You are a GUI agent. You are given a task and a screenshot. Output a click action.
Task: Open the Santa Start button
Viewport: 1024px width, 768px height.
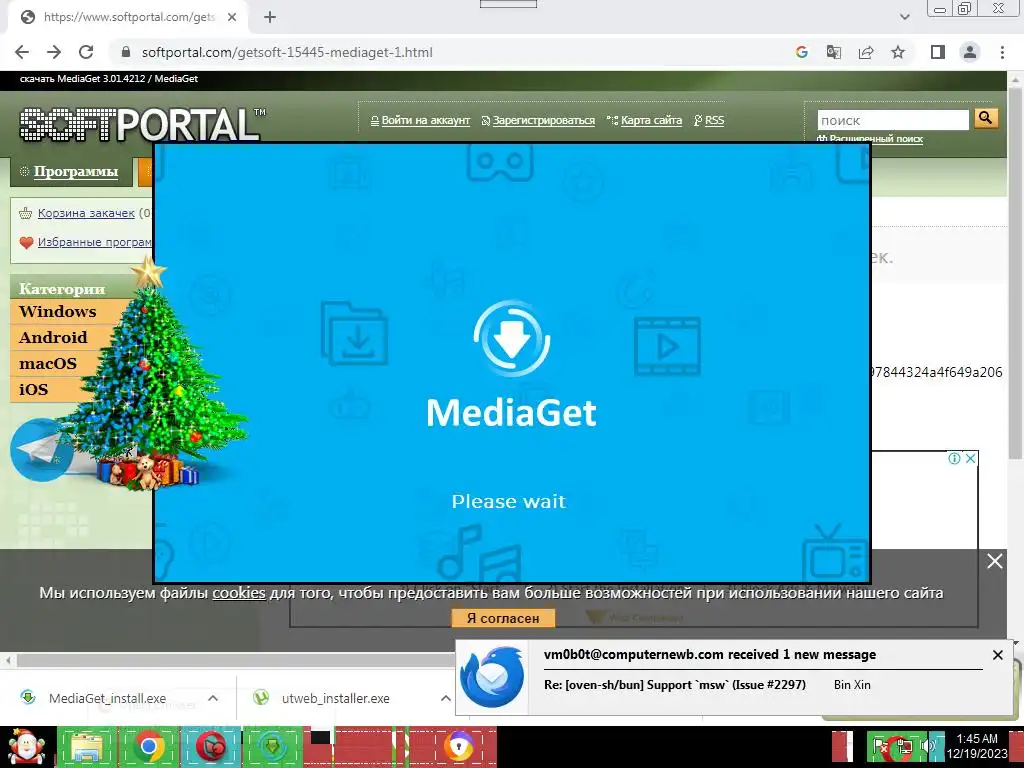(26, 746)
